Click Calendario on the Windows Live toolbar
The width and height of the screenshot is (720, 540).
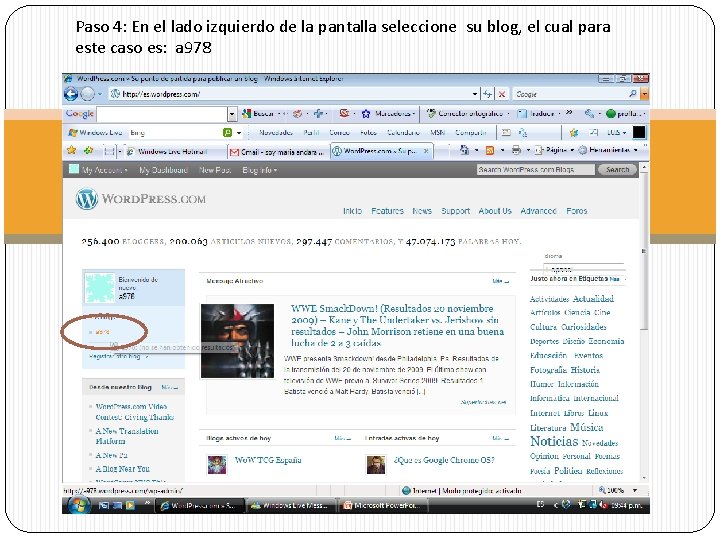[x=404, y=133]
